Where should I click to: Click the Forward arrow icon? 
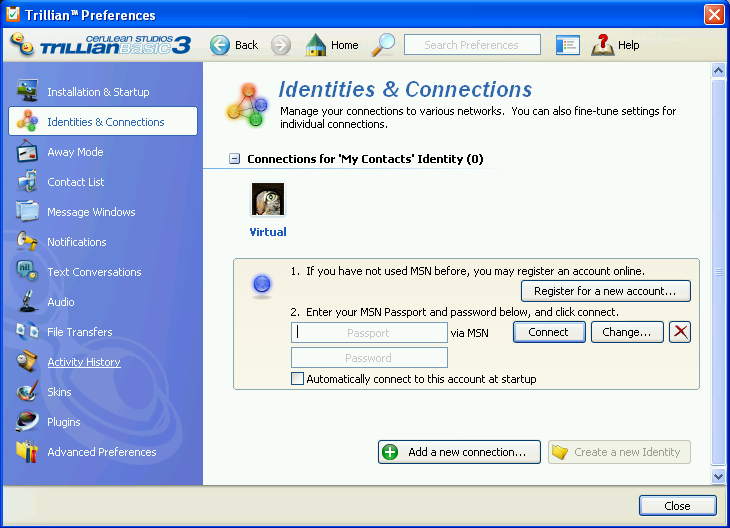(x=281, y=45)
